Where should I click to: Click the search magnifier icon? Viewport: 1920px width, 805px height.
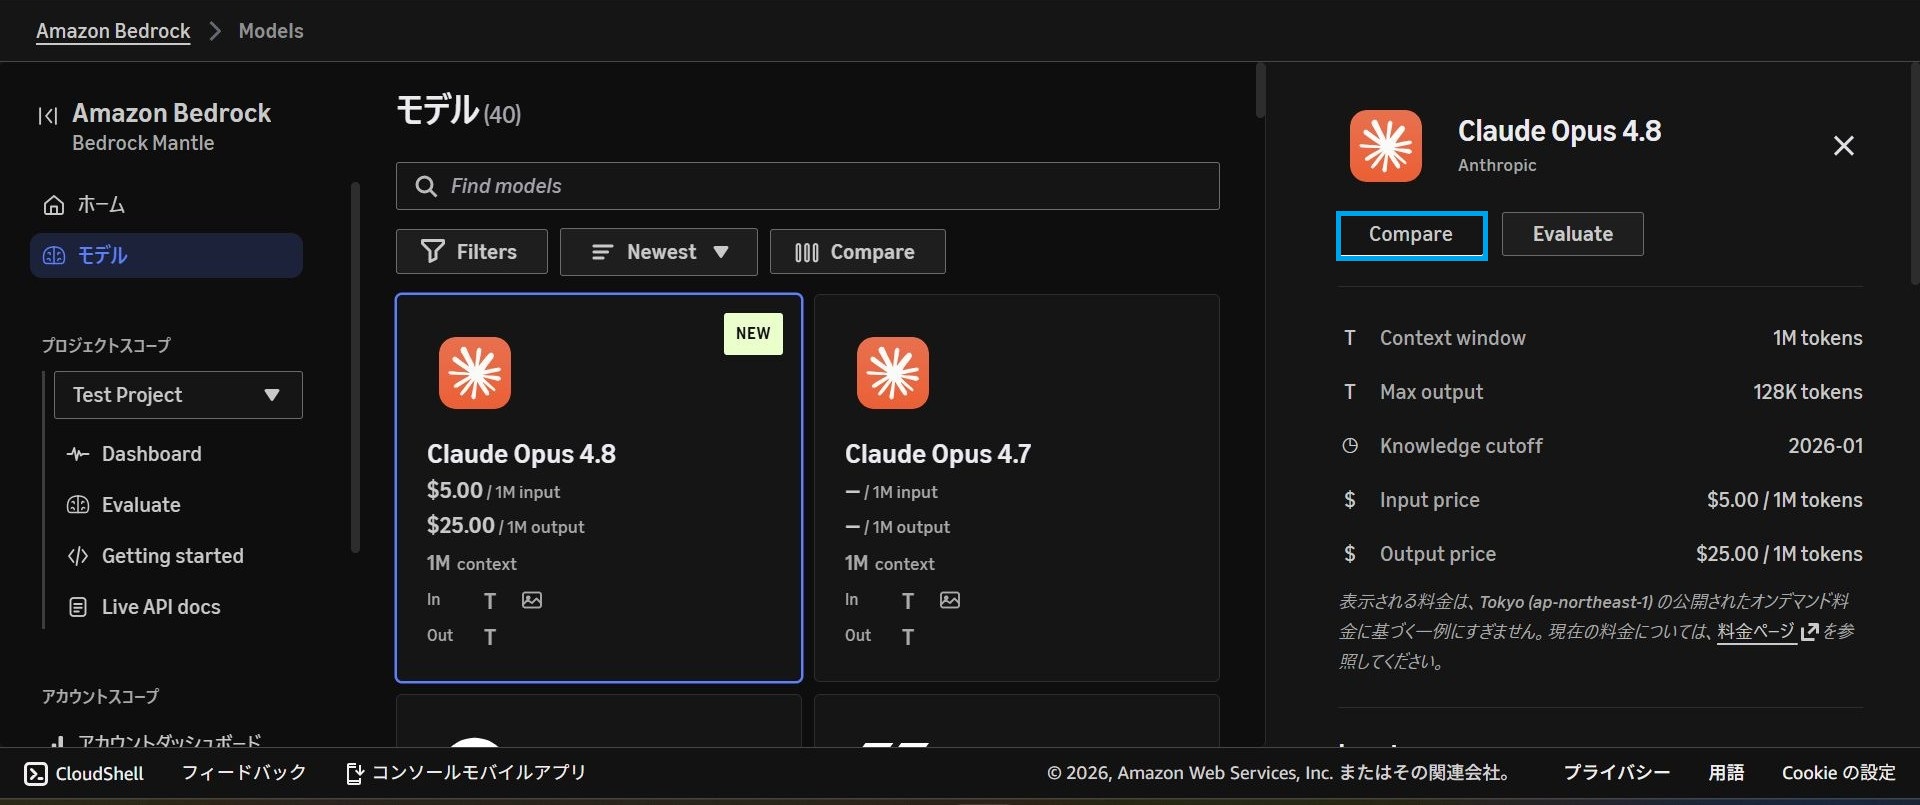pos(426,186)
